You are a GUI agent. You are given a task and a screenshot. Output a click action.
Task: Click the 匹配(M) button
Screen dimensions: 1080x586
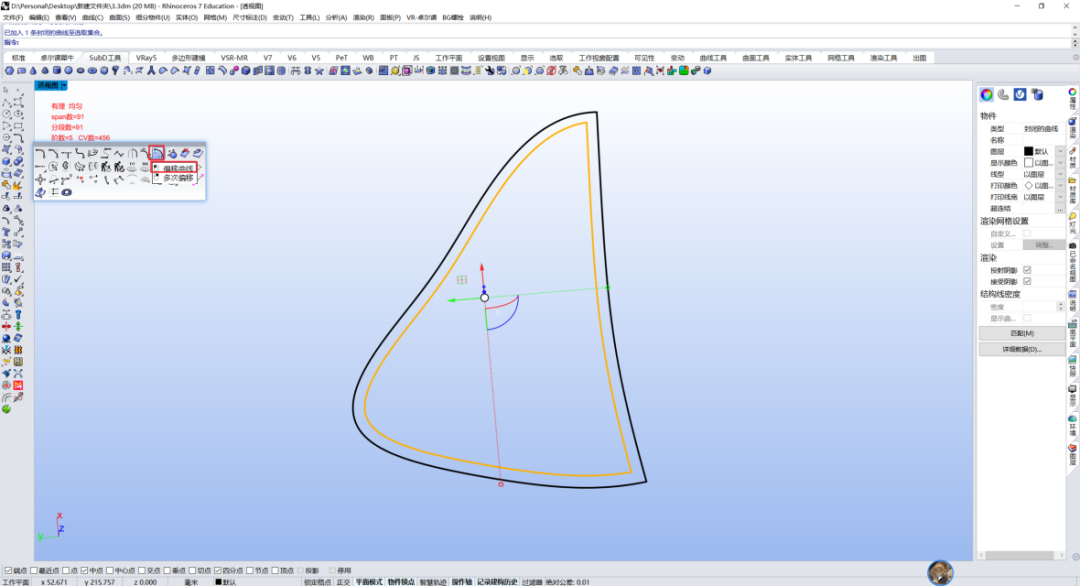click(1021, 333)
